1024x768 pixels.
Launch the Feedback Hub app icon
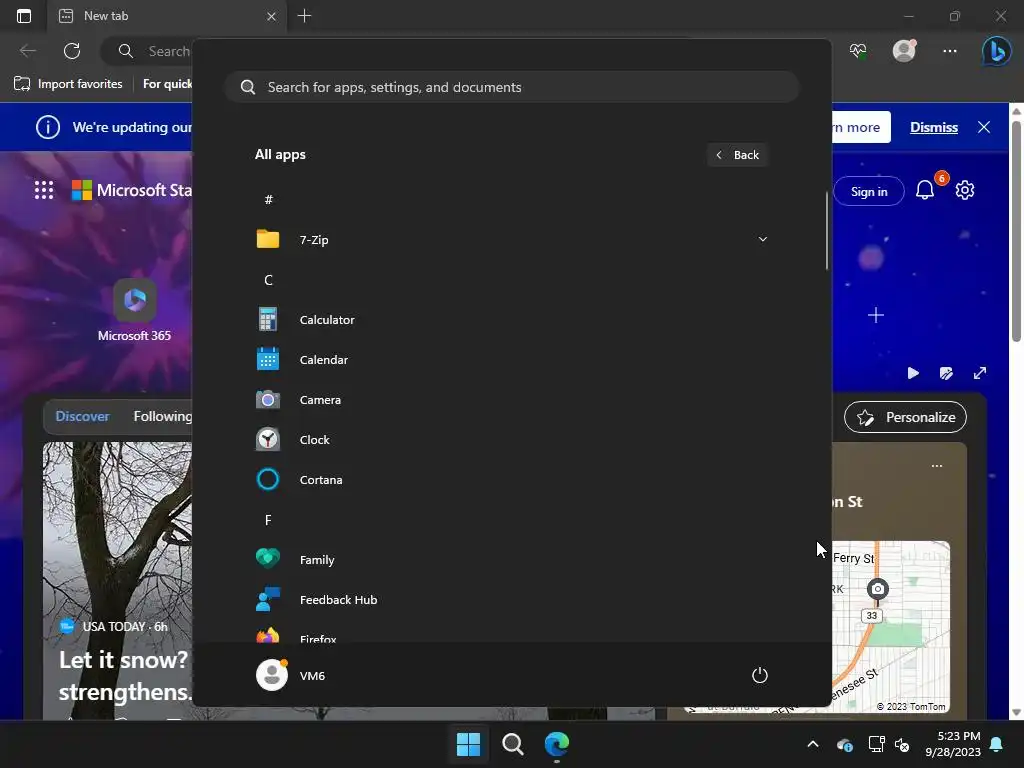pos(268,600)
